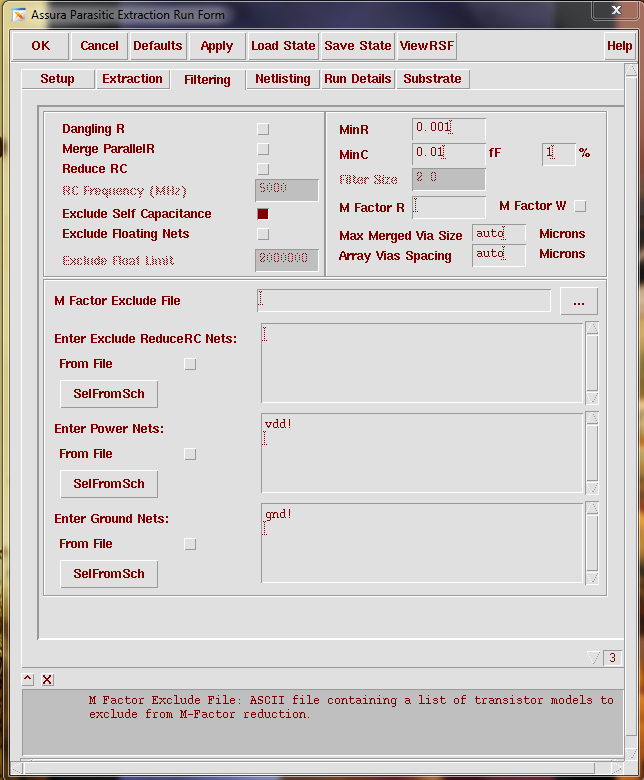The image size is (644, 780).
Task: Click the MinC percent field
Action: (558, 154)
